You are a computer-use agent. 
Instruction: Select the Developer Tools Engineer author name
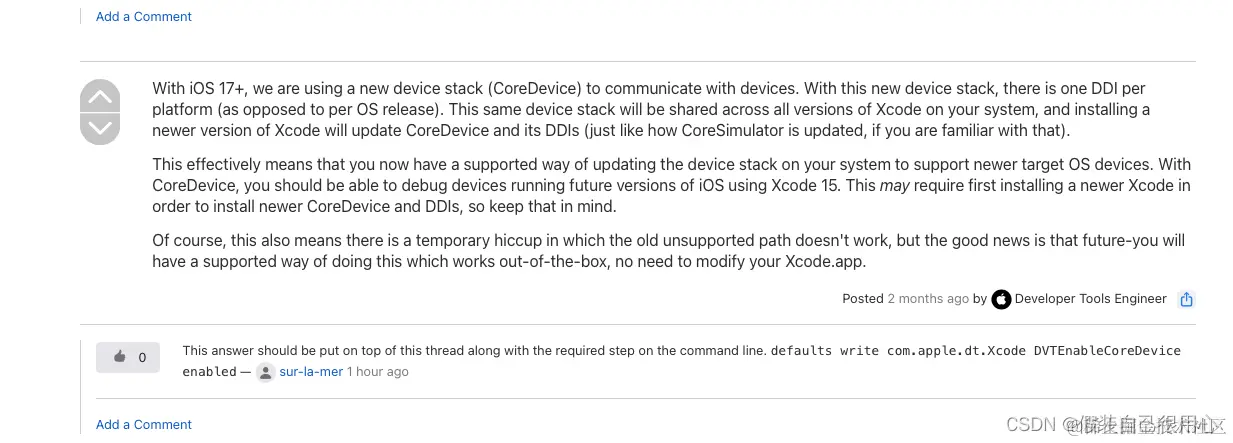1090,298
